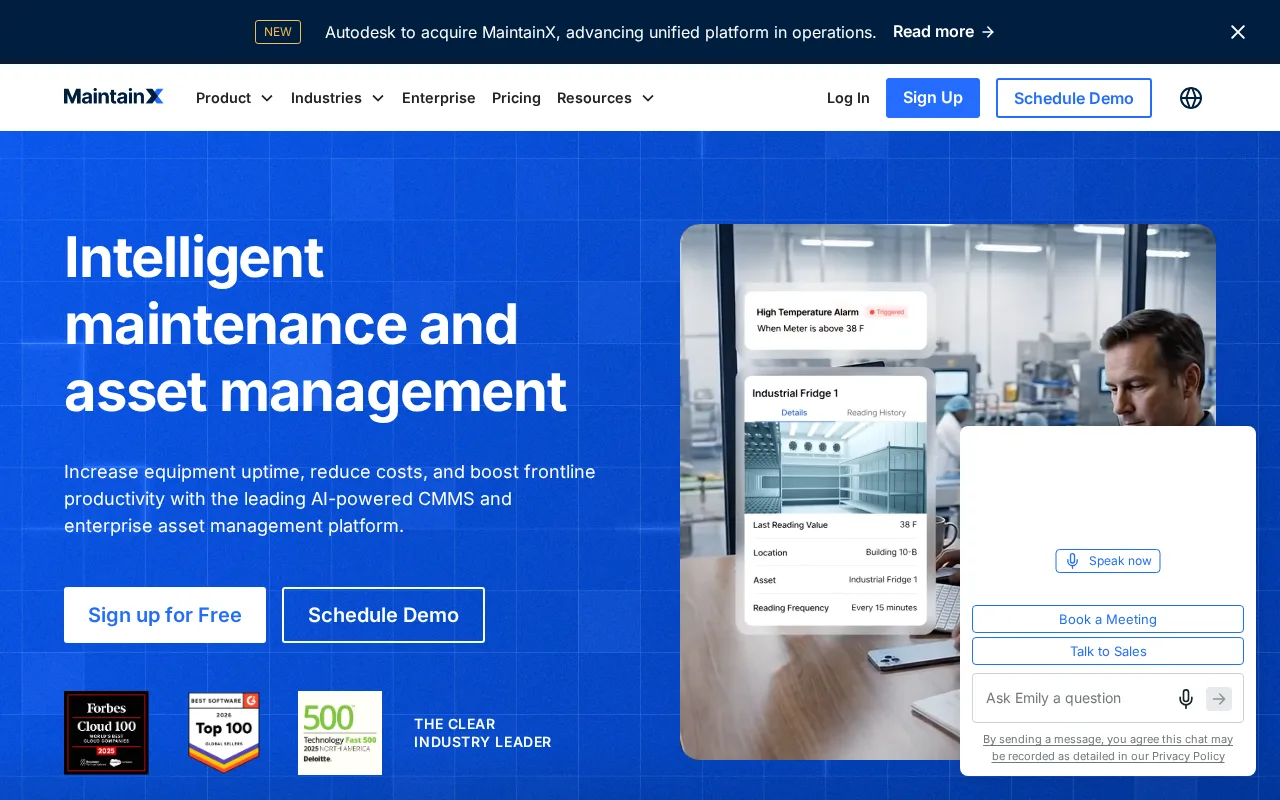Viewport: 1280px width, 800px height.
Task: Open the Enterprise page
Action: point(439,98)
